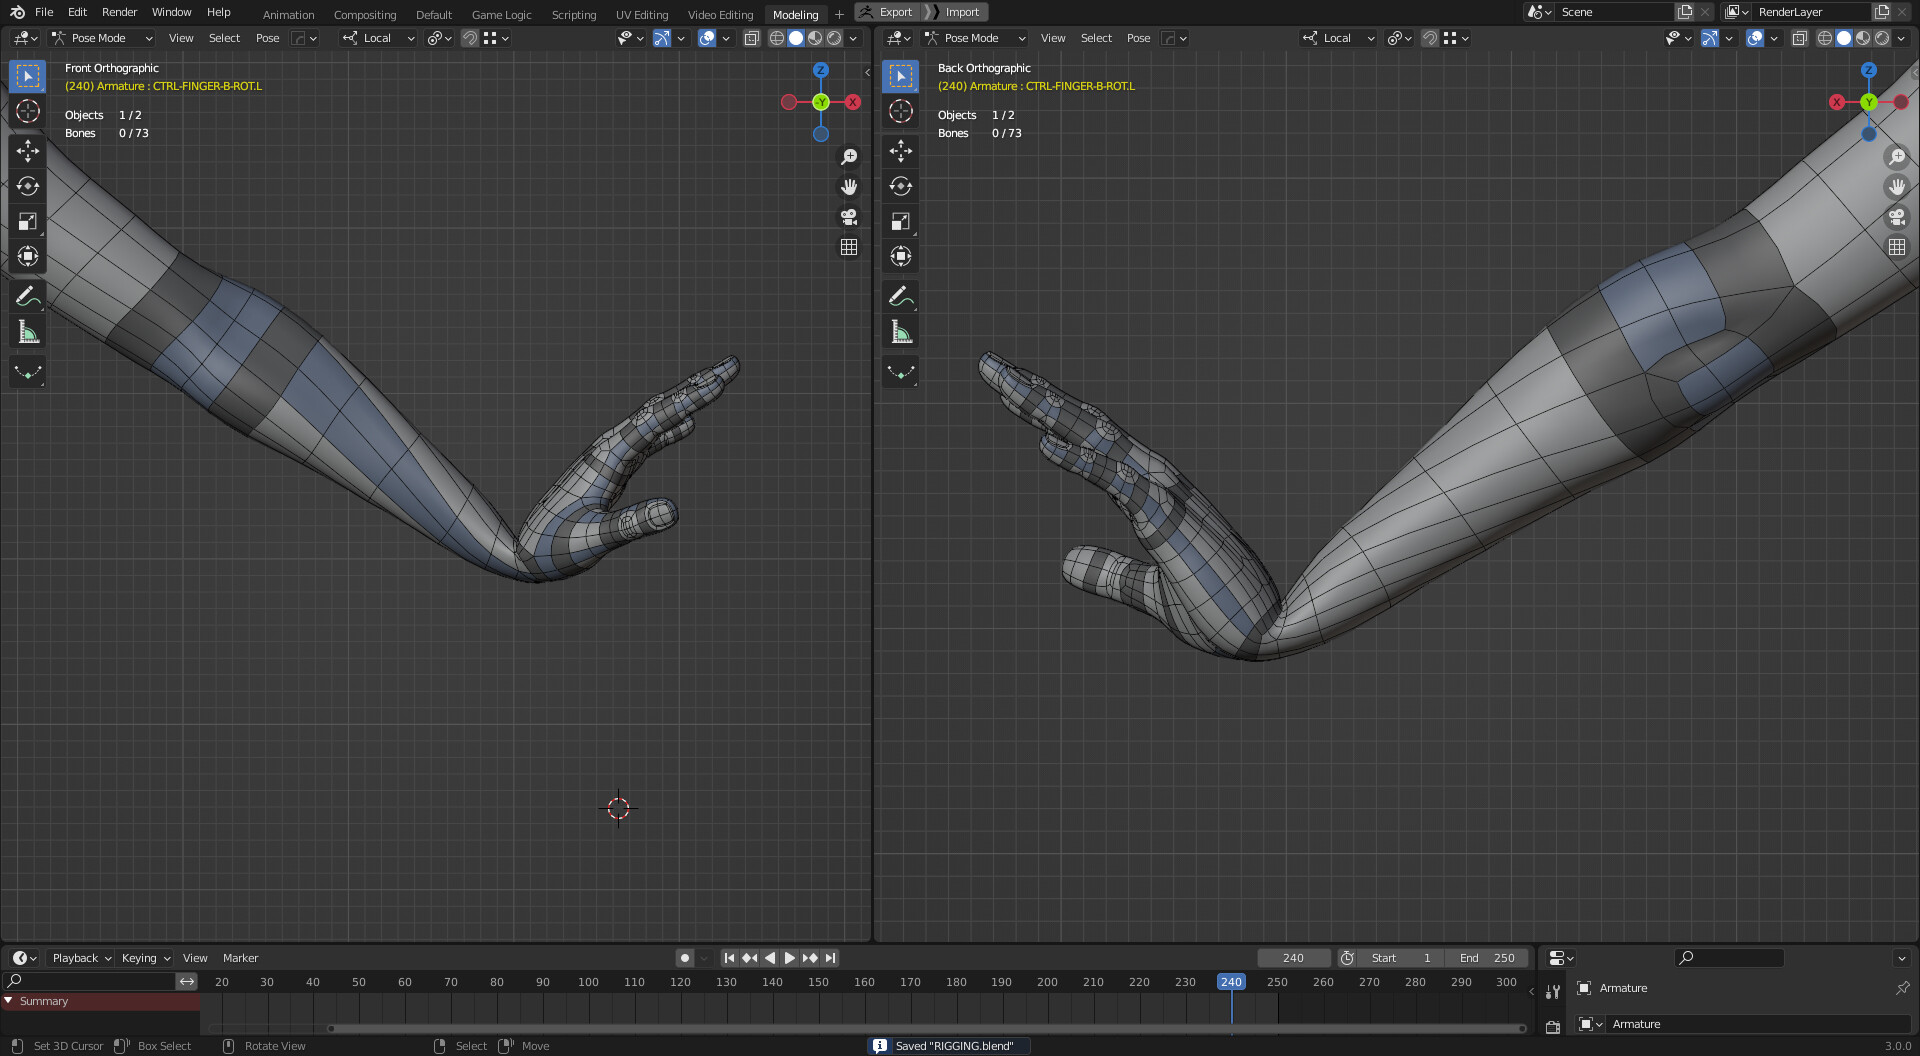
Task: Set the playhead to frame 100 on the timeline
Action: [588, 982]
